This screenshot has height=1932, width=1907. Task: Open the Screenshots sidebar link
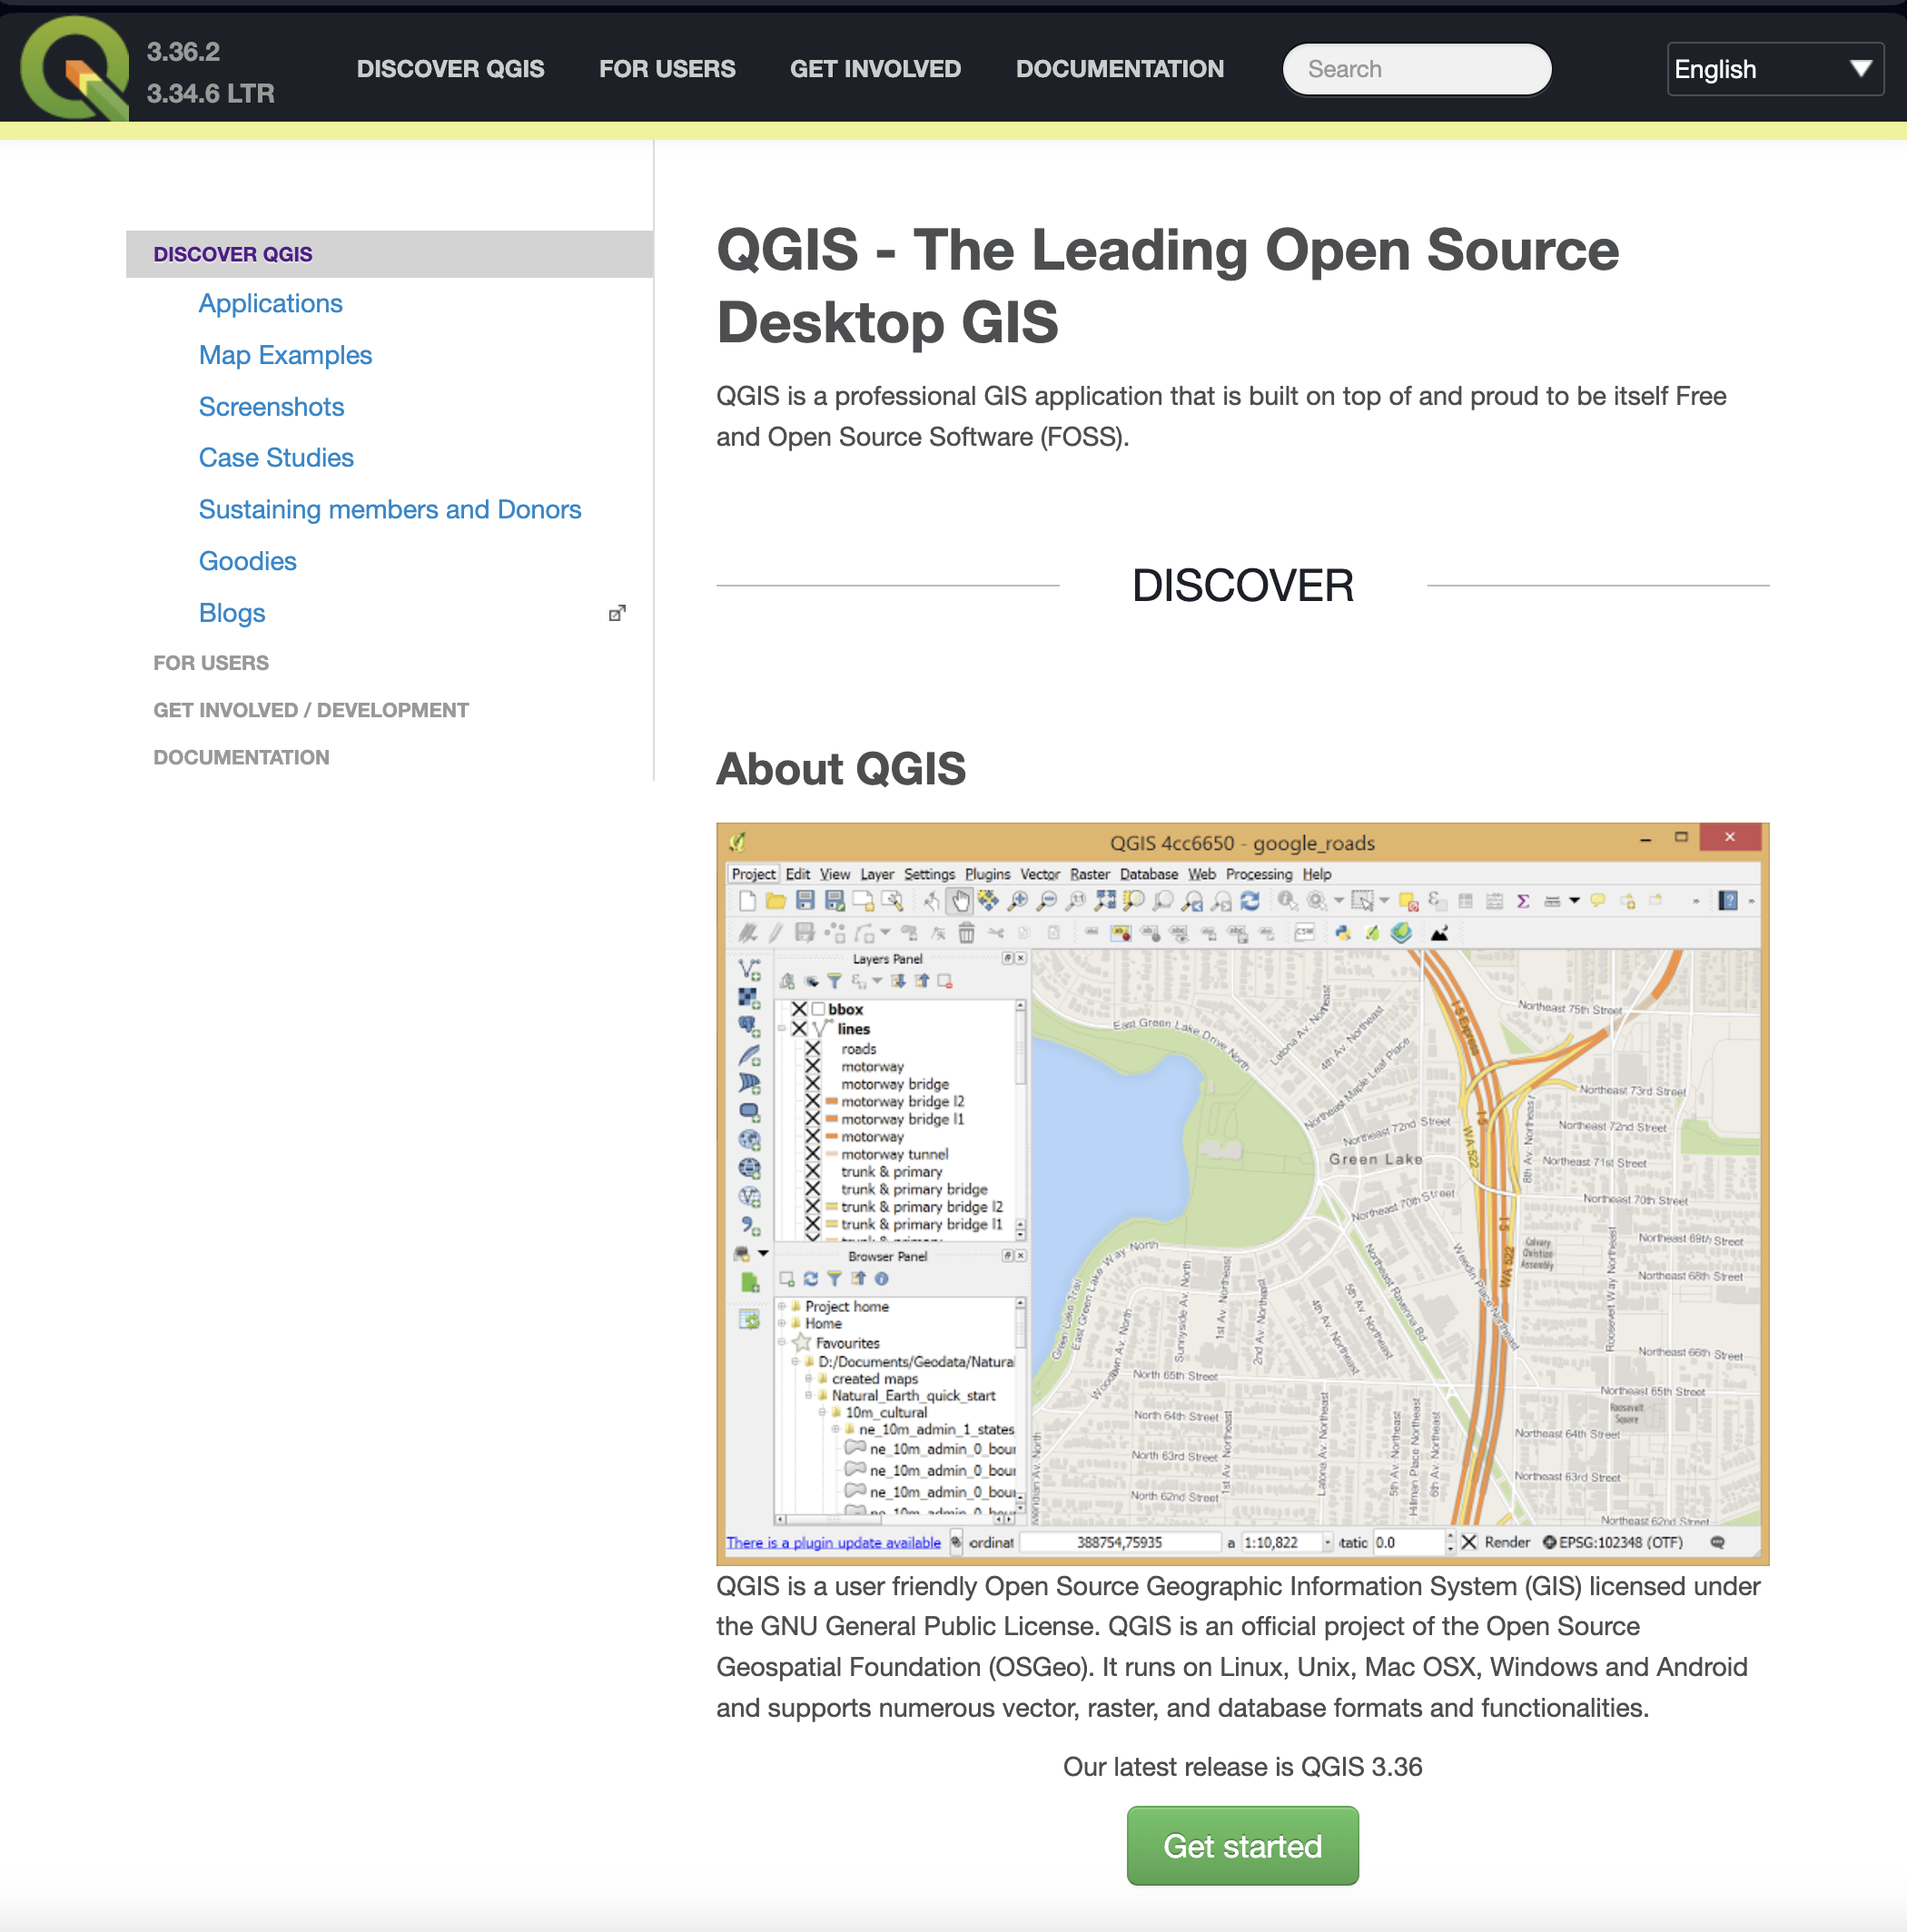271,407
